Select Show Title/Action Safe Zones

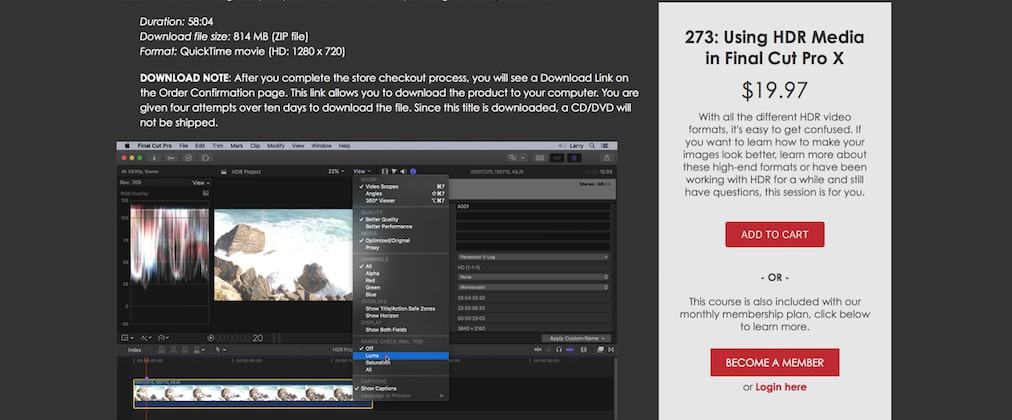pyautogui.click(x=400, y=308)
